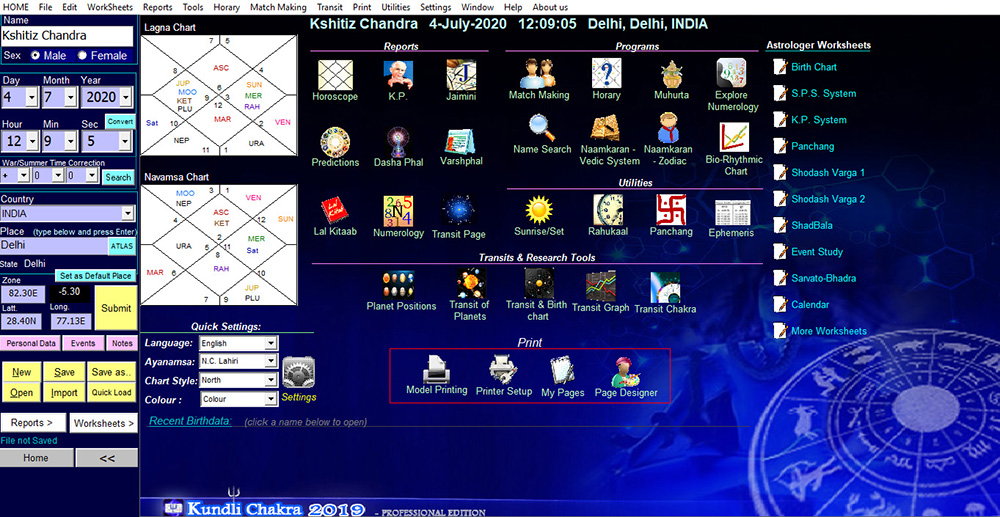
Task: Open the Transit menu
Action: pos(330,7)
